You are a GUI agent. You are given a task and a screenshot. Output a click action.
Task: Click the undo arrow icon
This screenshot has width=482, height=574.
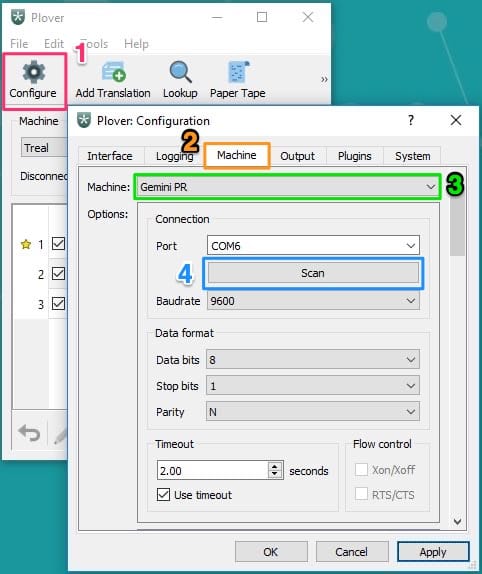pos(29,434)
